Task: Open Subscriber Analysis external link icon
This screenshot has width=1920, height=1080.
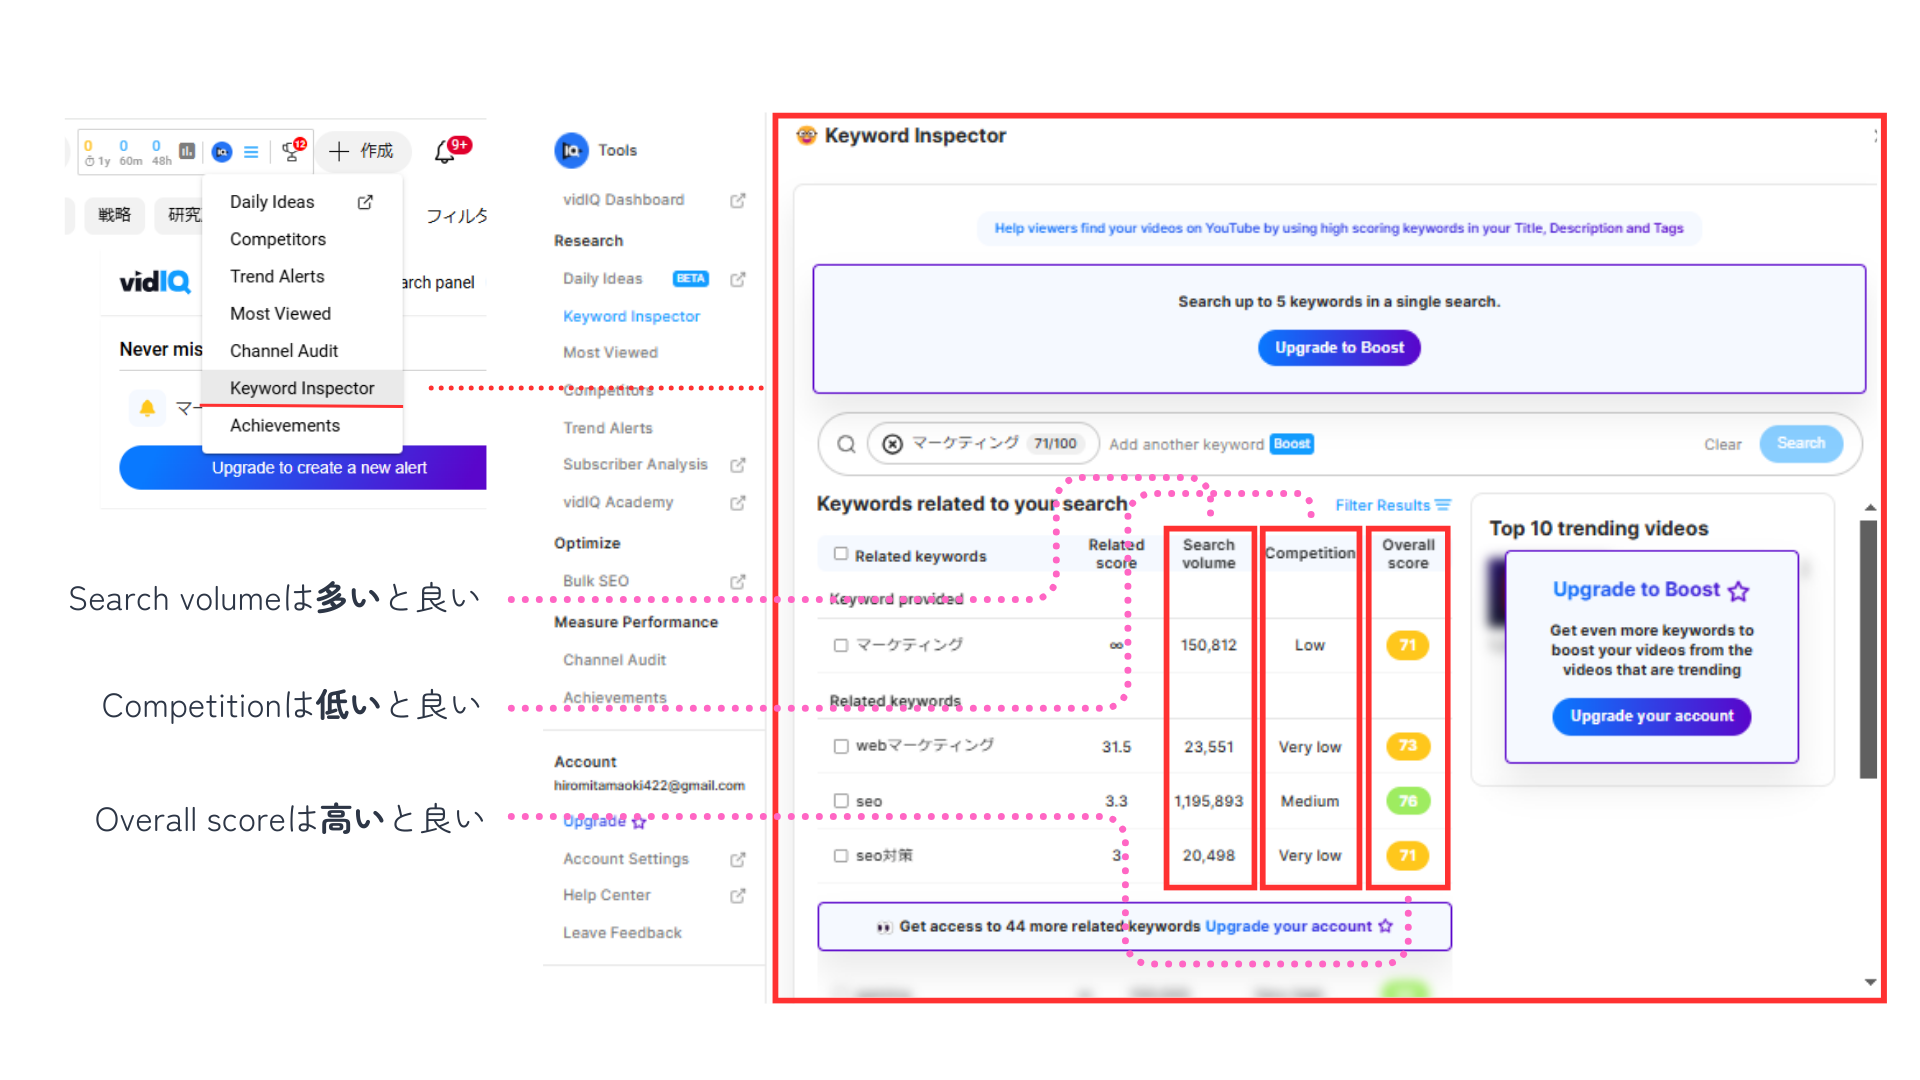Action: pos(738,465)
